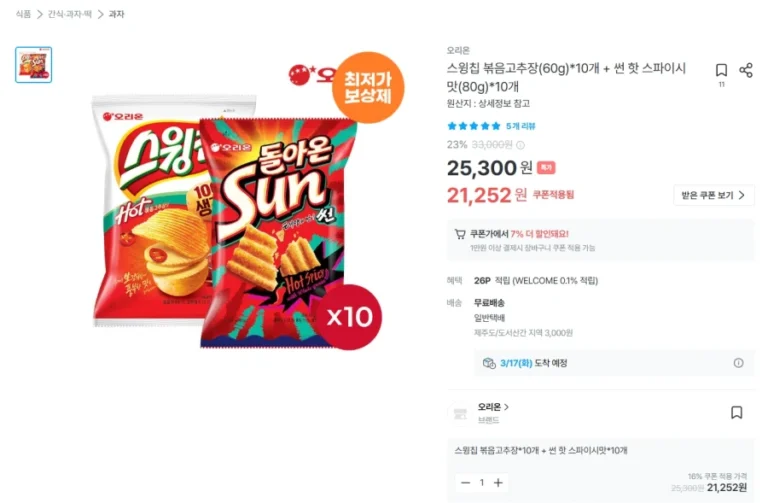The width and height of the screenshot is (768, 503).
Task: Click the 오리온 brand name above title
Action: pyautogui.click(x=458, y=50)
